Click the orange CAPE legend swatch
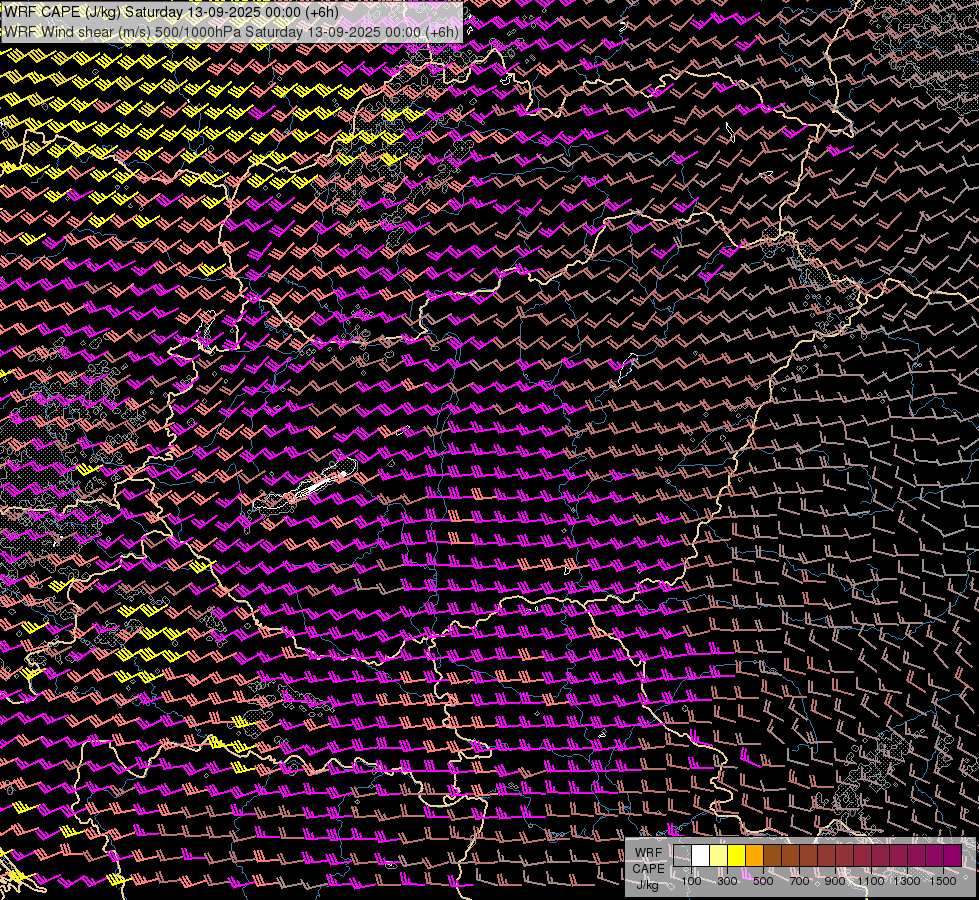 [754, 855]
